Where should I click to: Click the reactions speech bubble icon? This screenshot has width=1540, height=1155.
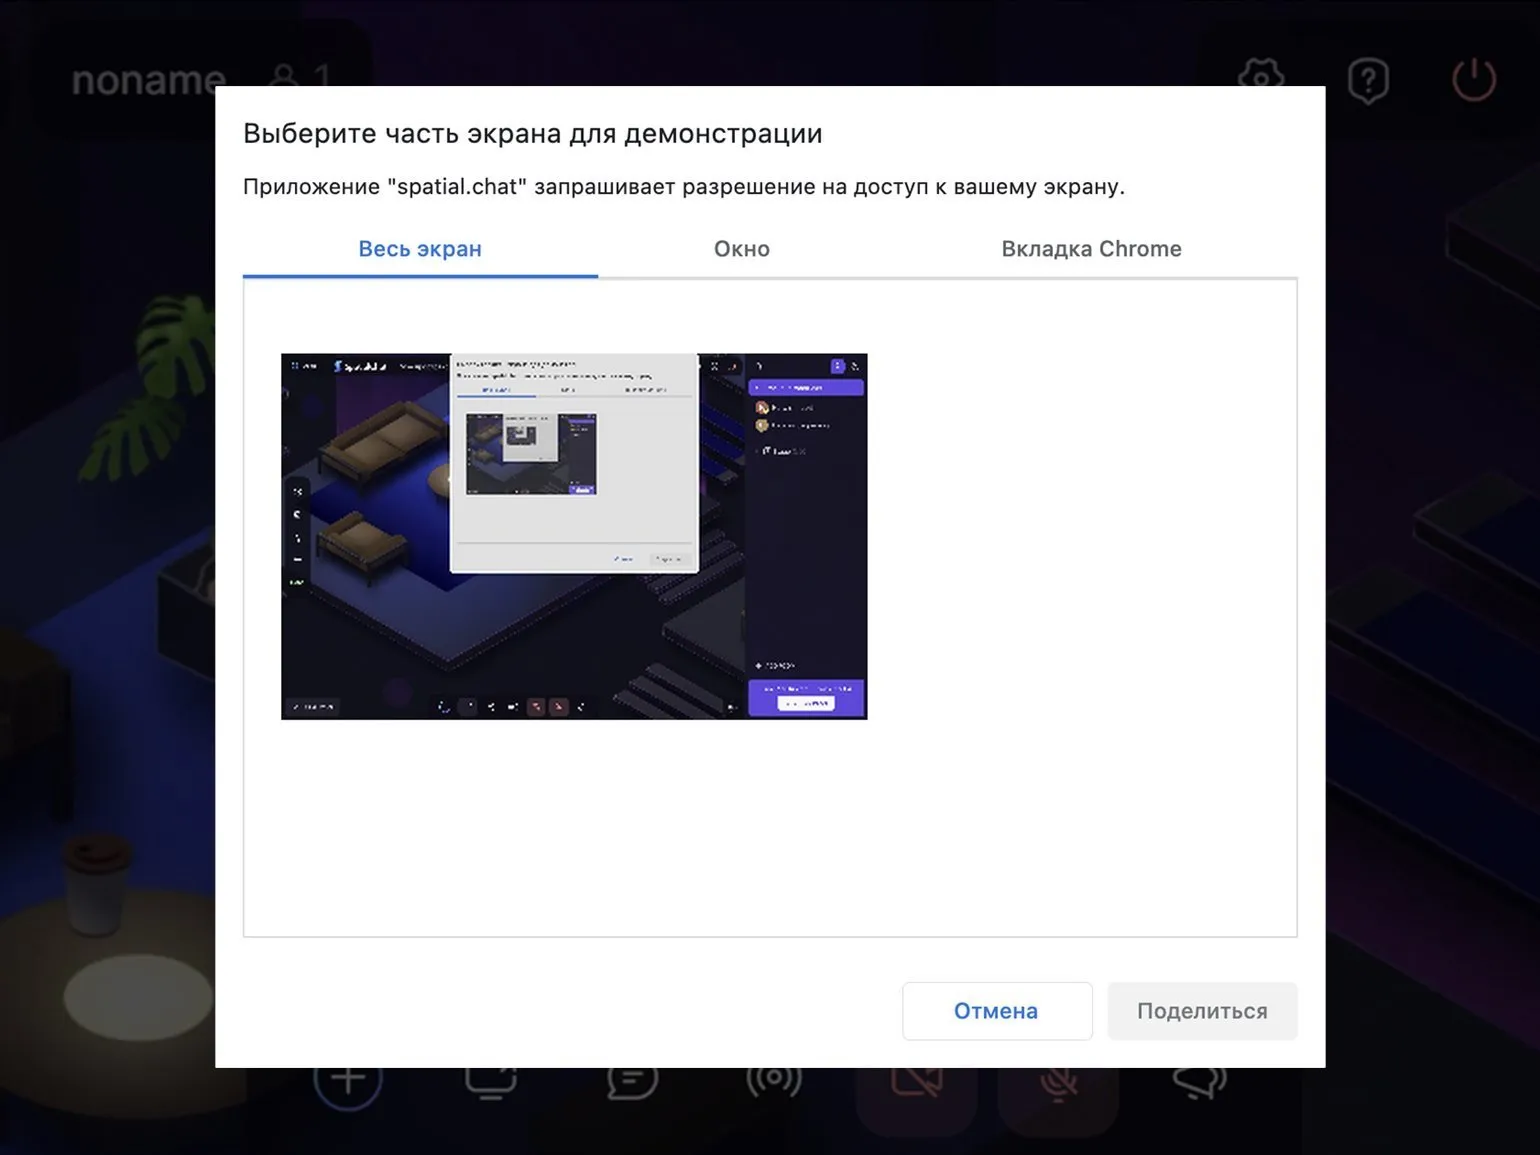click(x=1199, y=1082)
